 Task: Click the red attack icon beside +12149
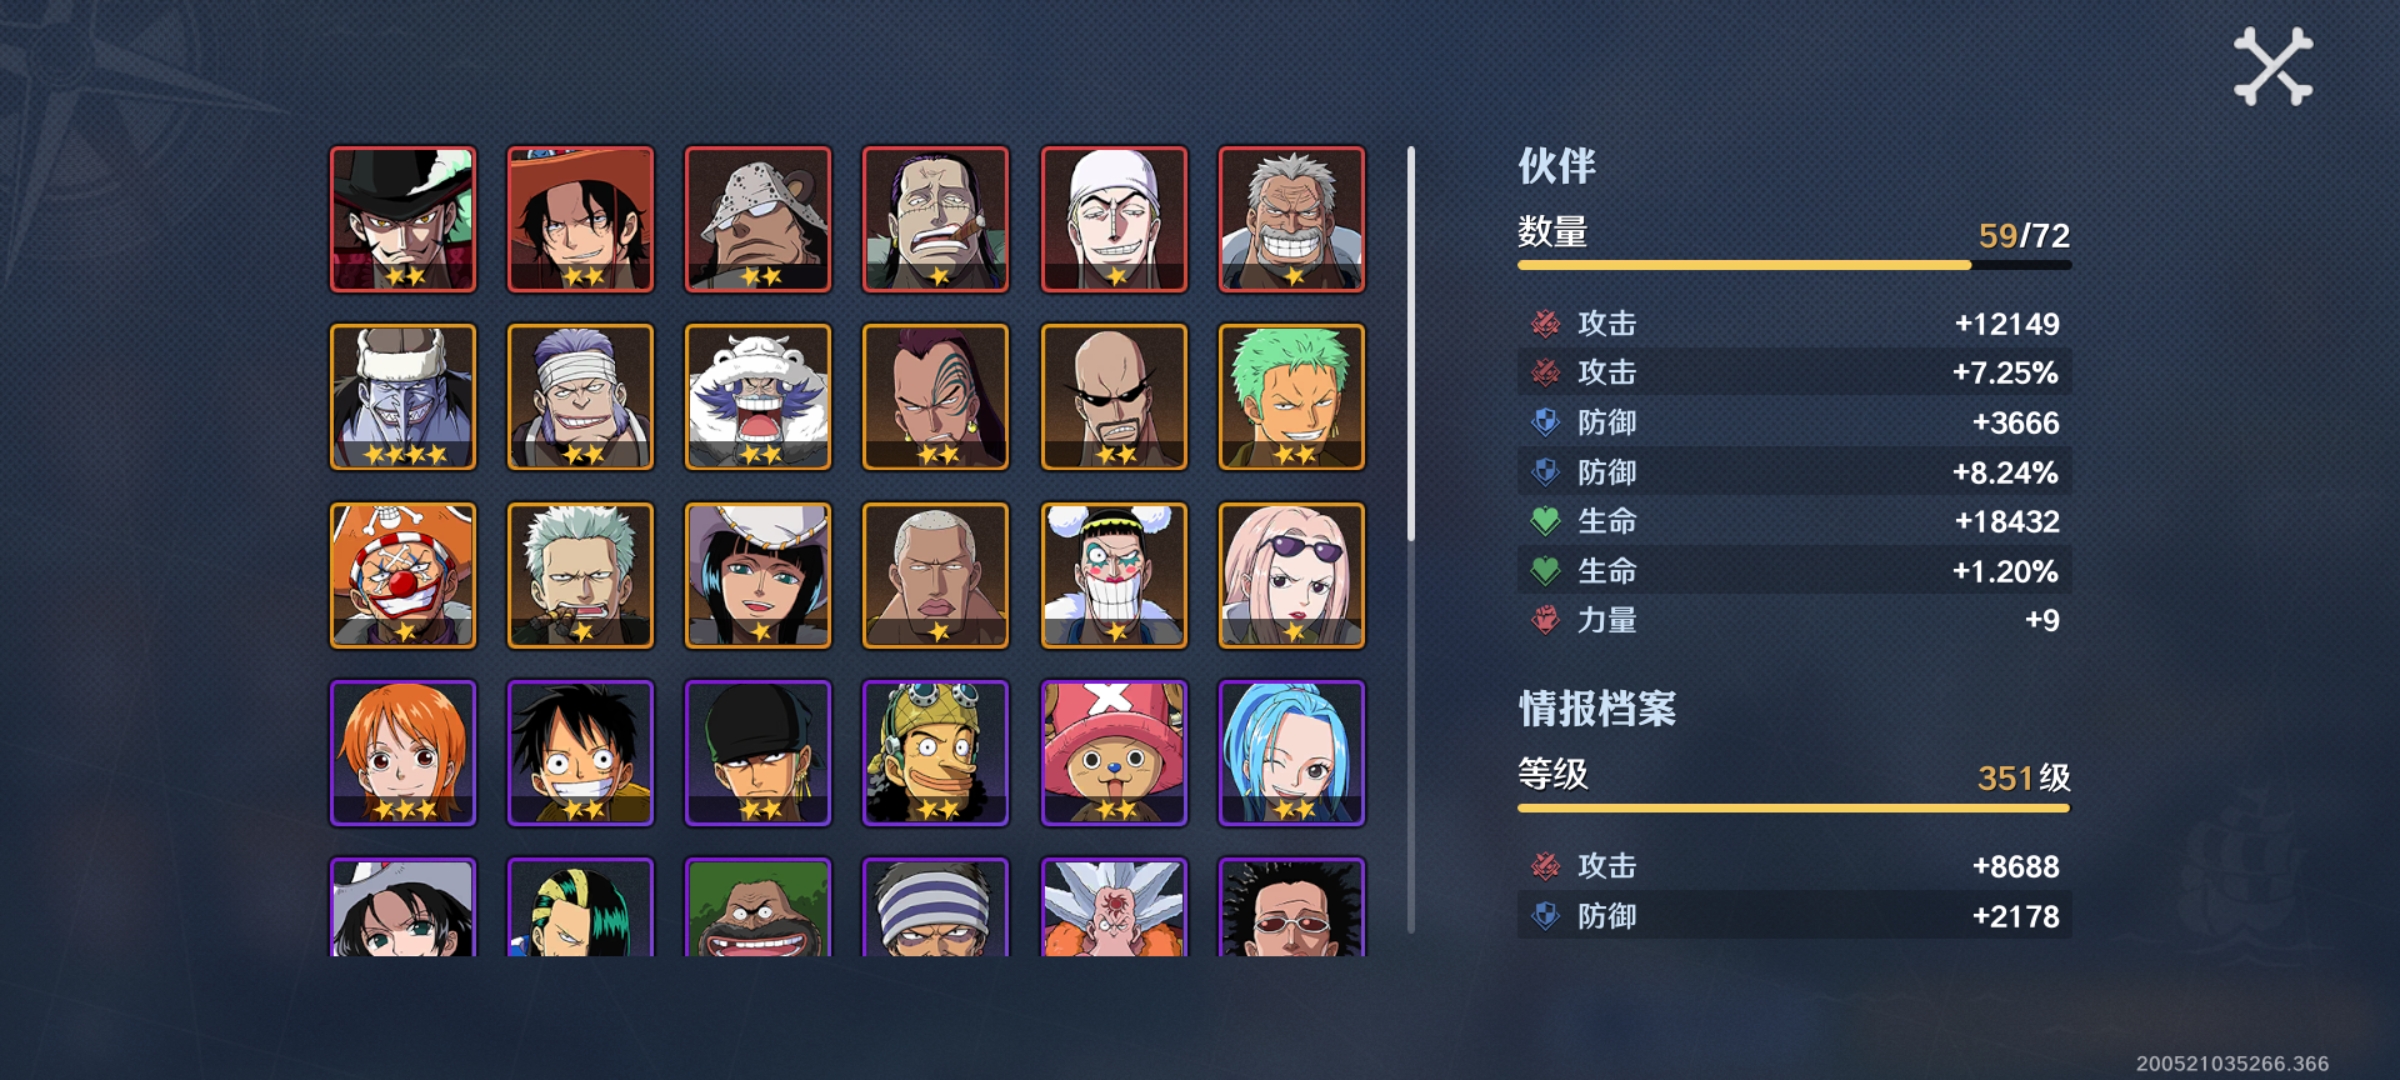1545,323
